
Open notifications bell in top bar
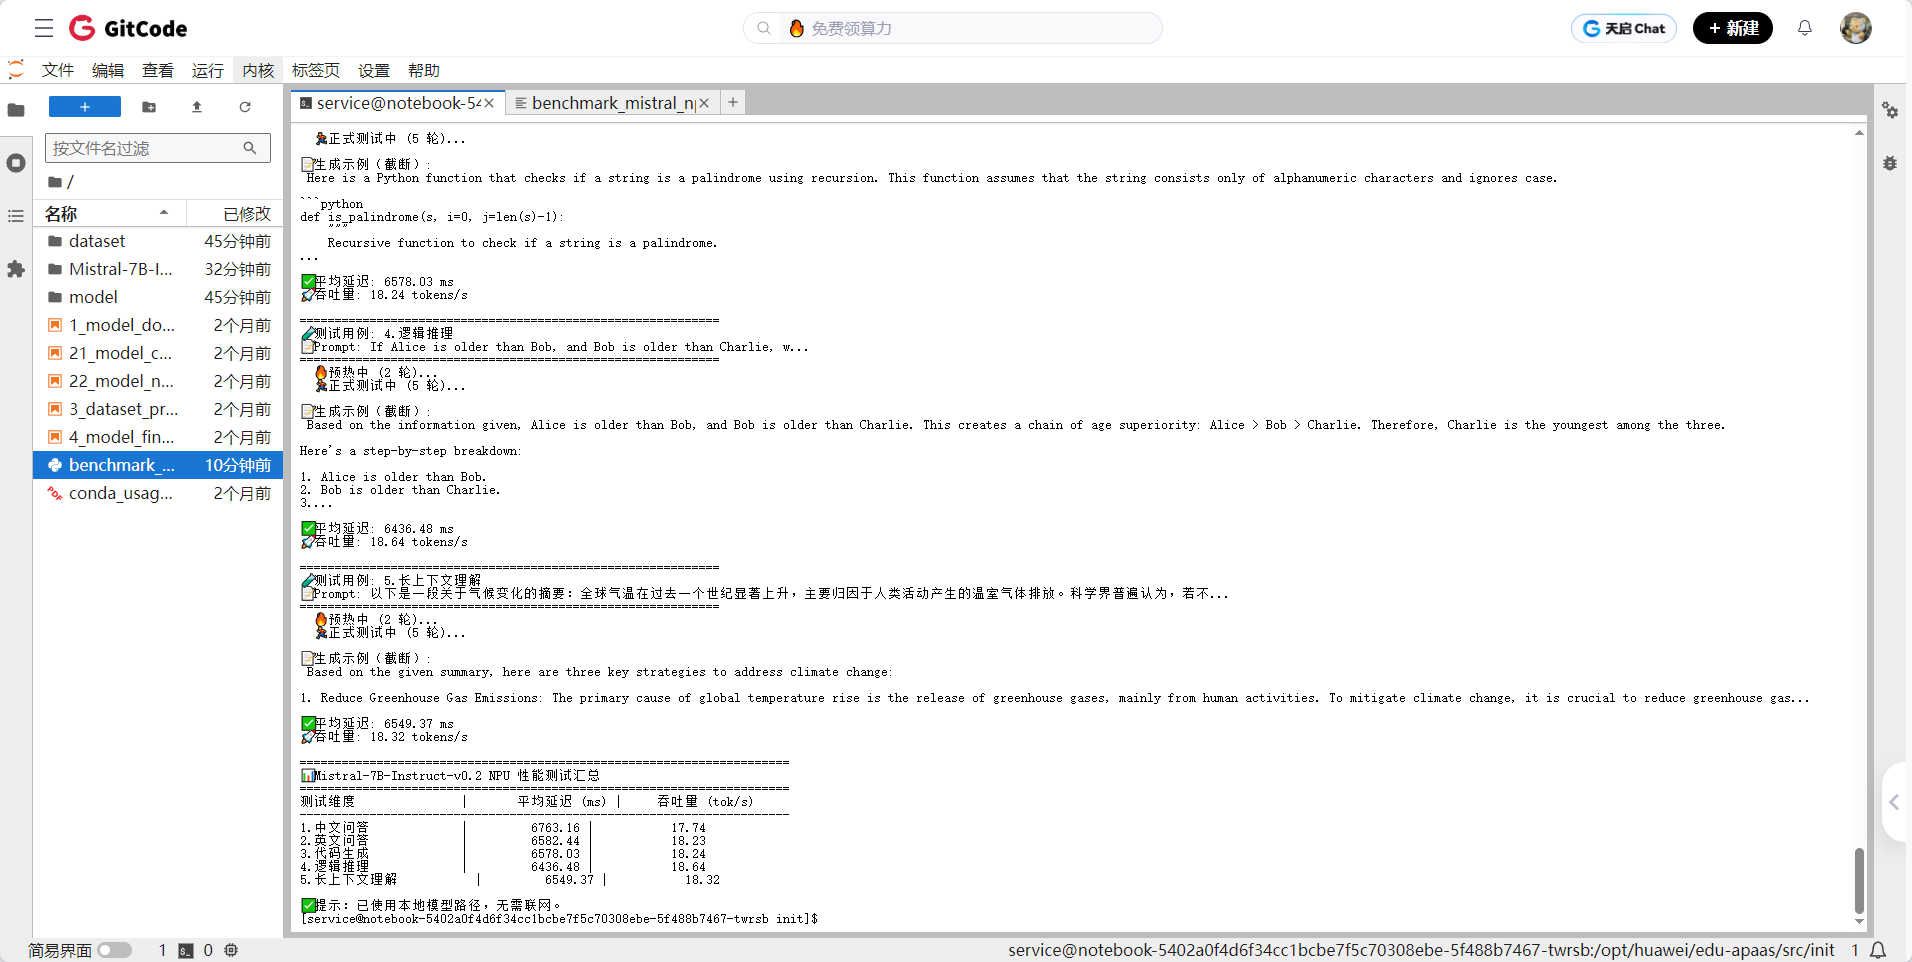pos(1805,28)
